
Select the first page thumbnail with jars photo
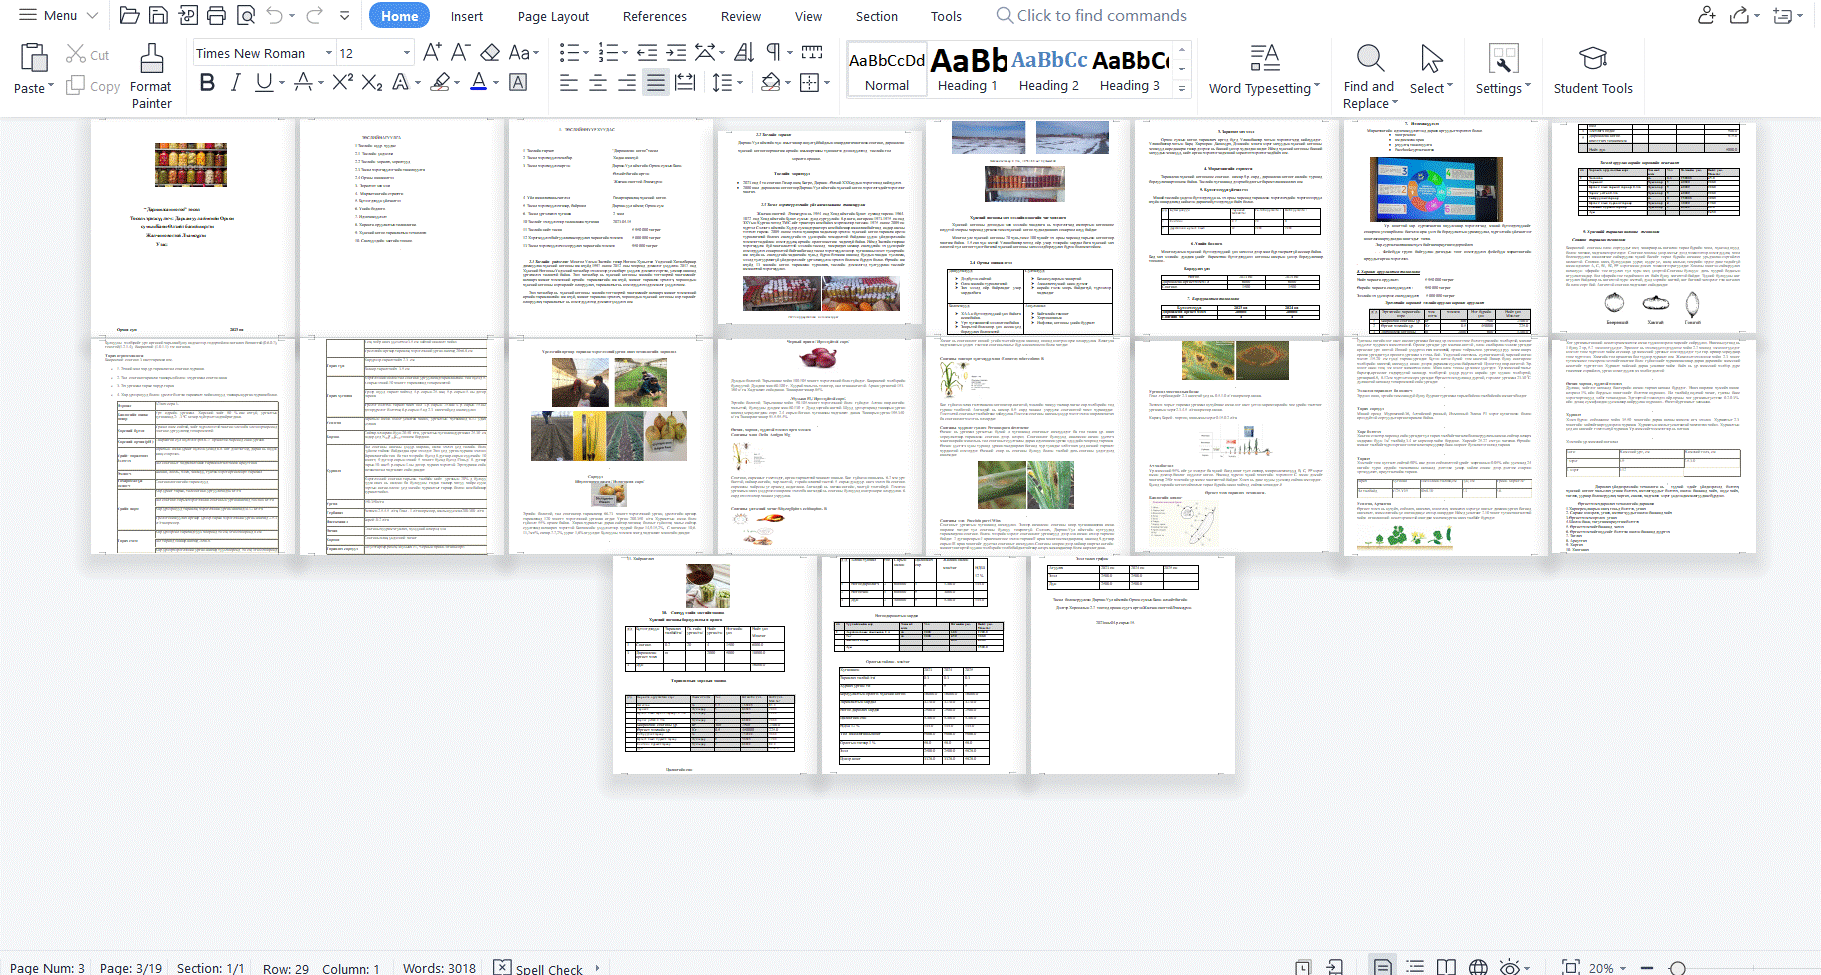tap(191, 226)
